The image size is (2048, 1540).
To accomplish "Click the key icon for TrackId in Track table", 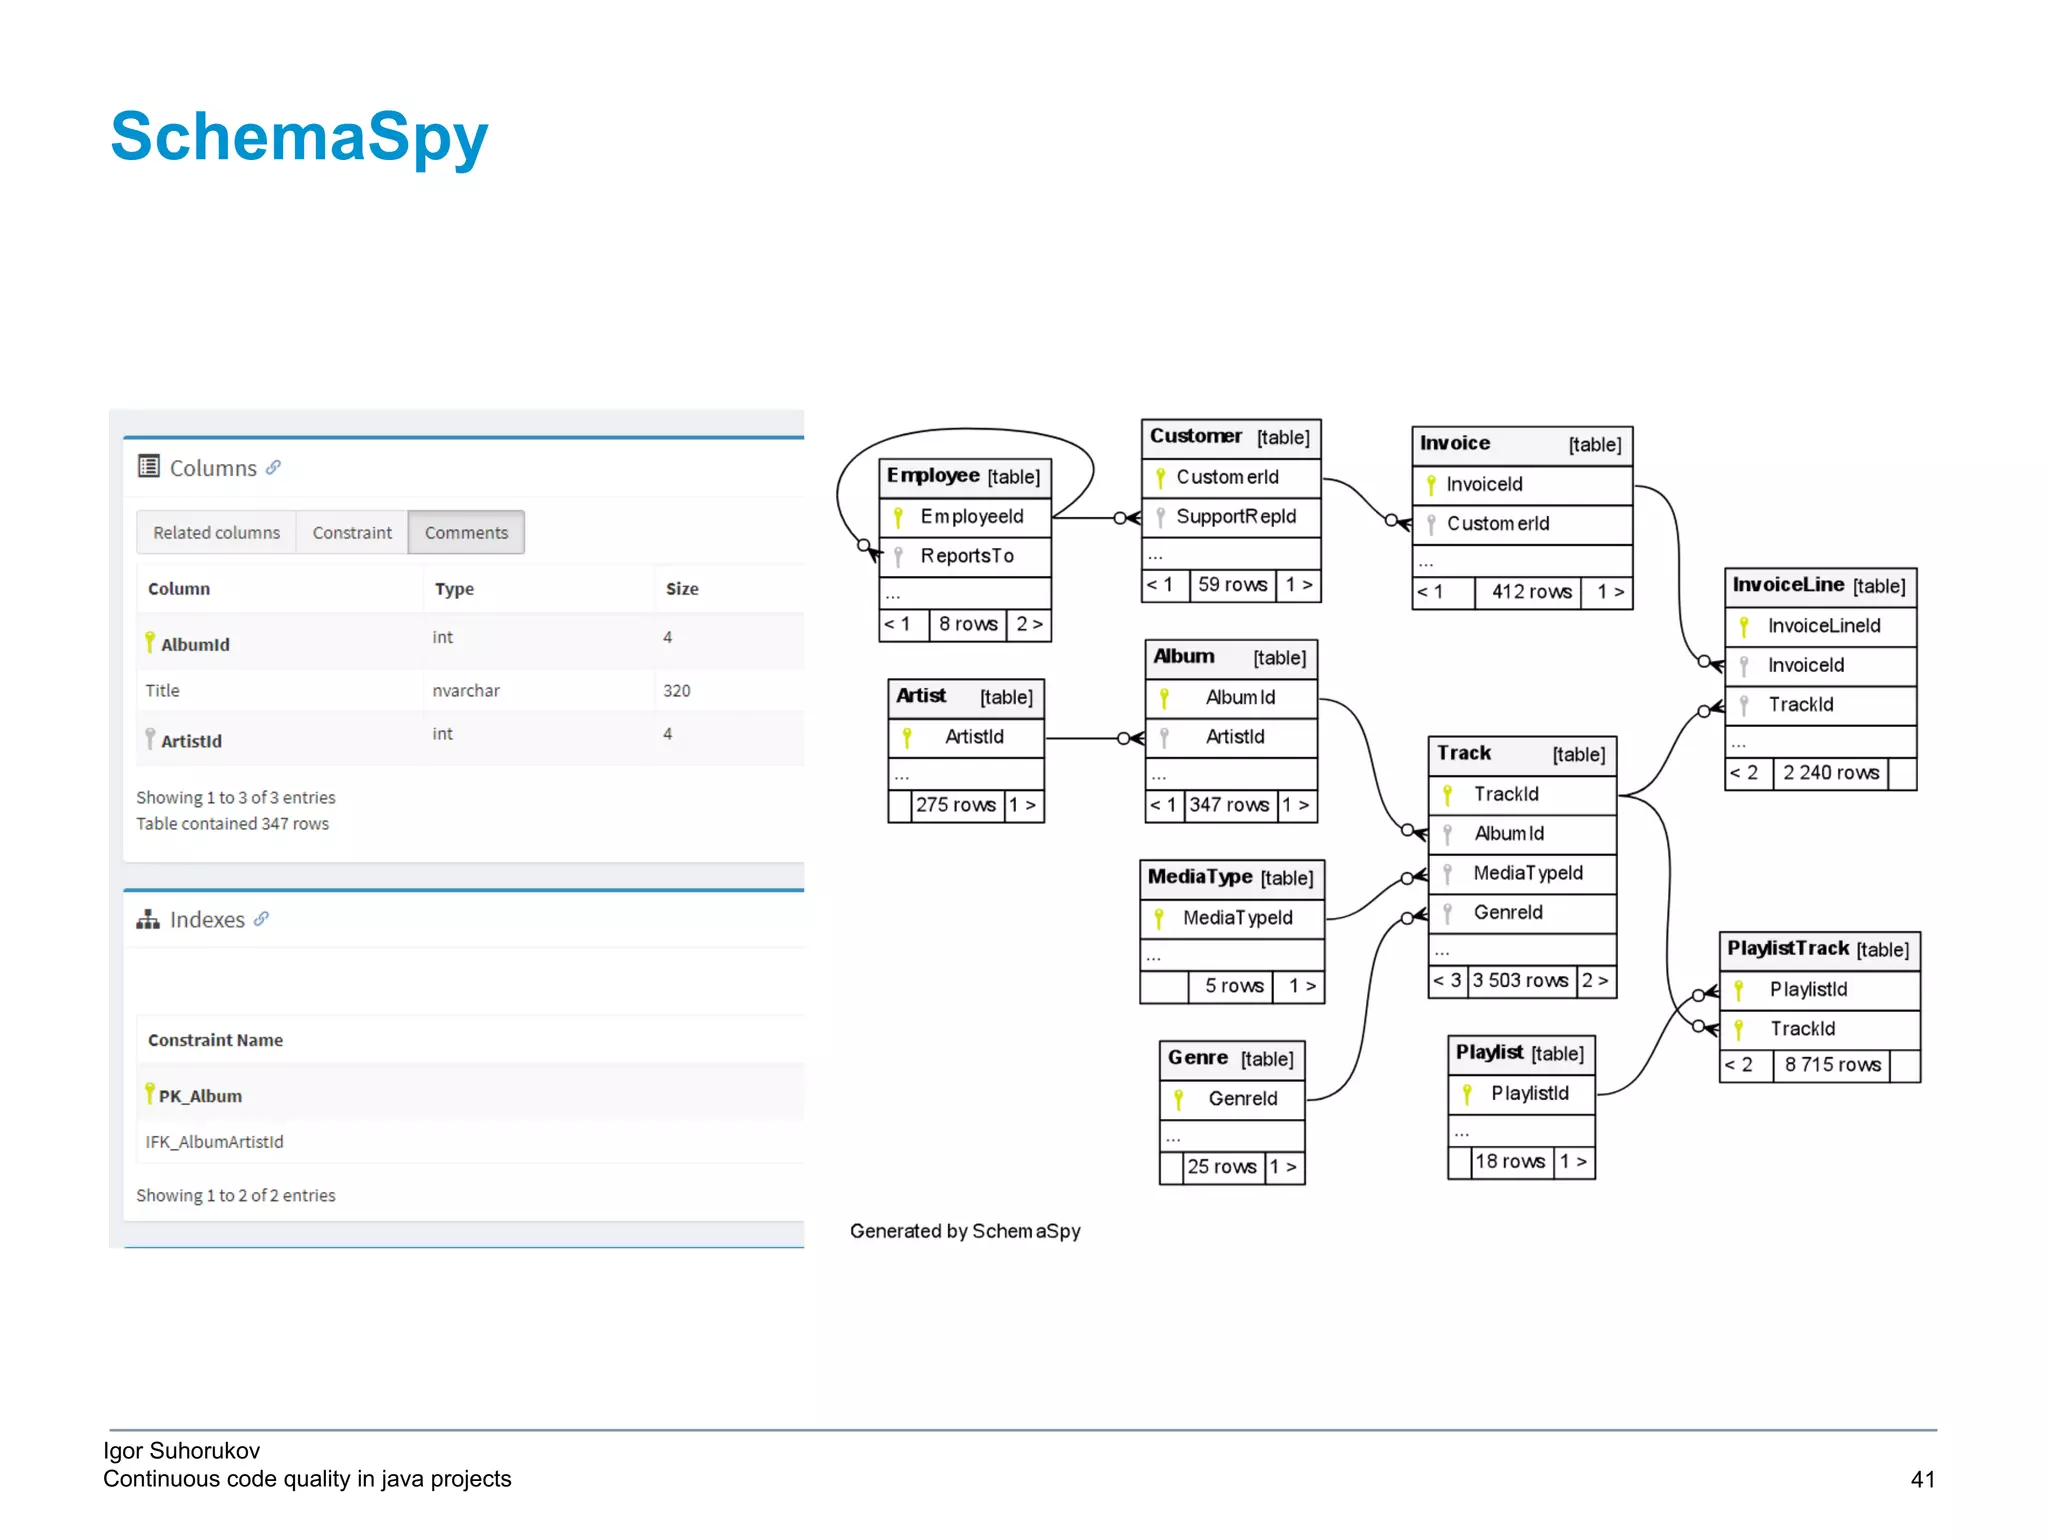I will point(1447,795).
